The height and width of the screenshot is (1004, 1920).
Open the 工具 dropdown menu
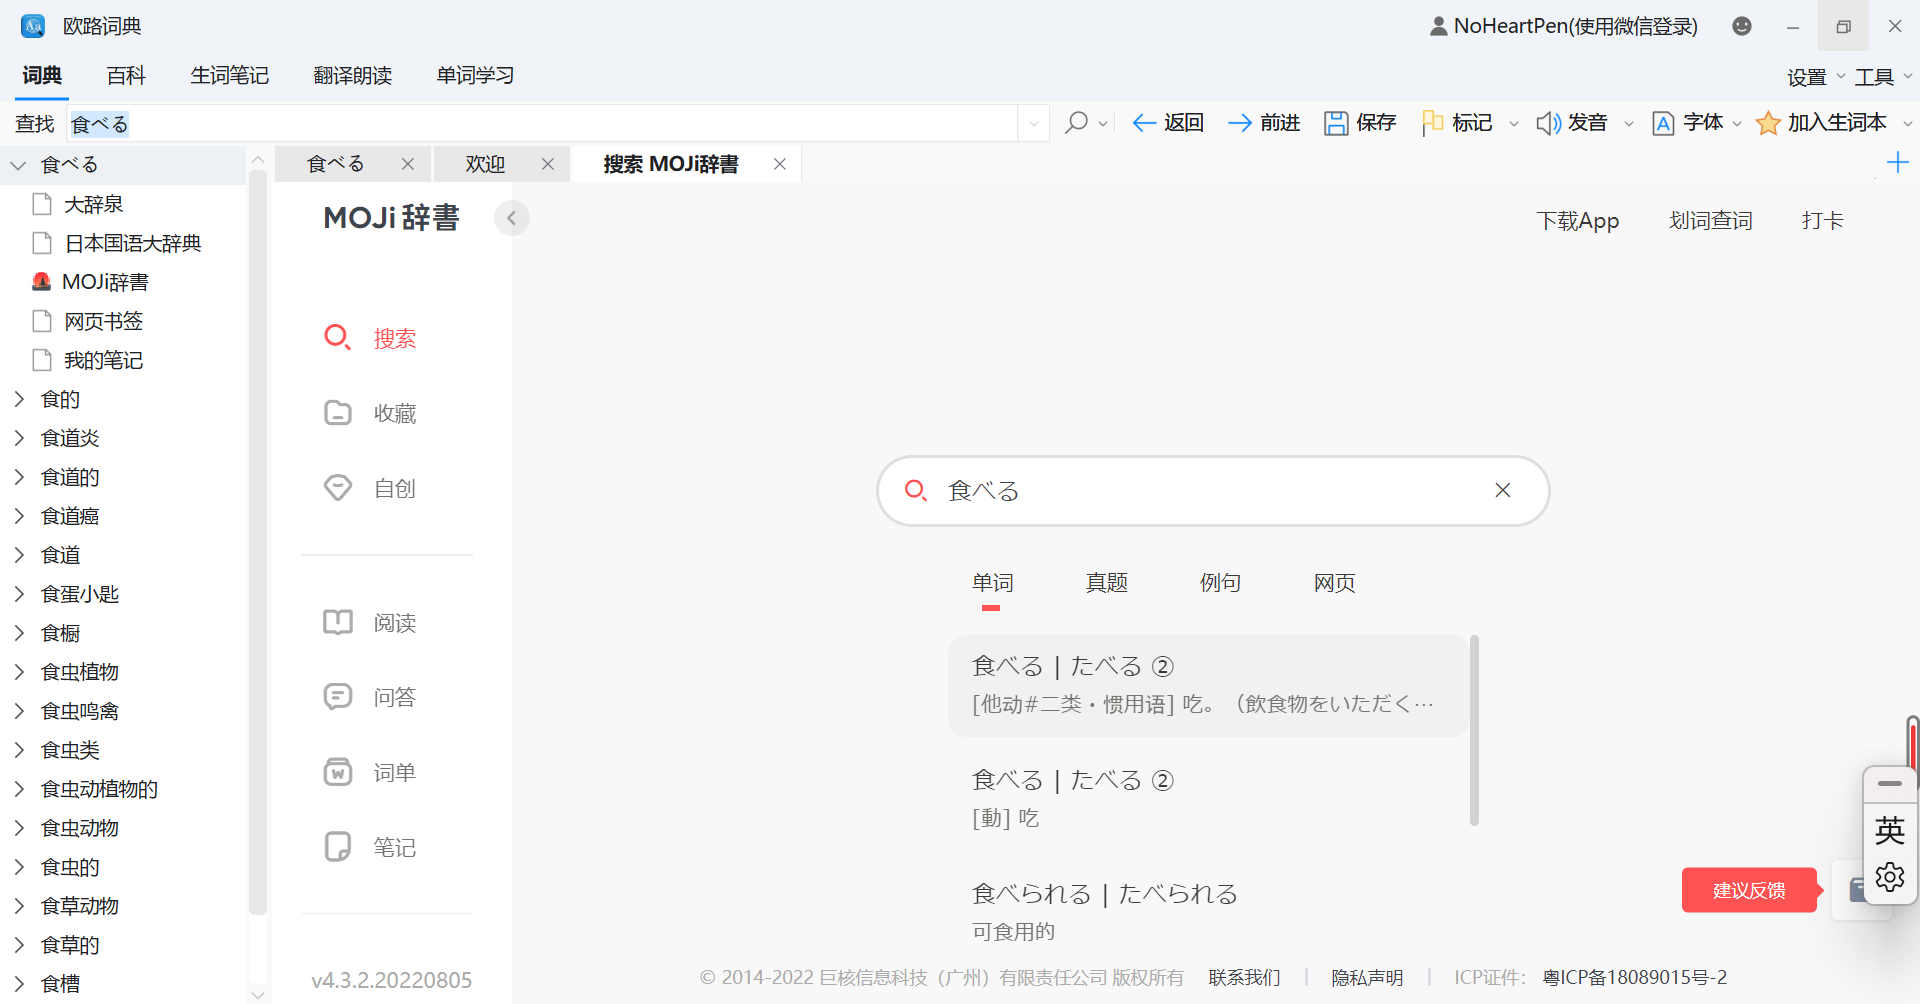tap(1883, 77)
